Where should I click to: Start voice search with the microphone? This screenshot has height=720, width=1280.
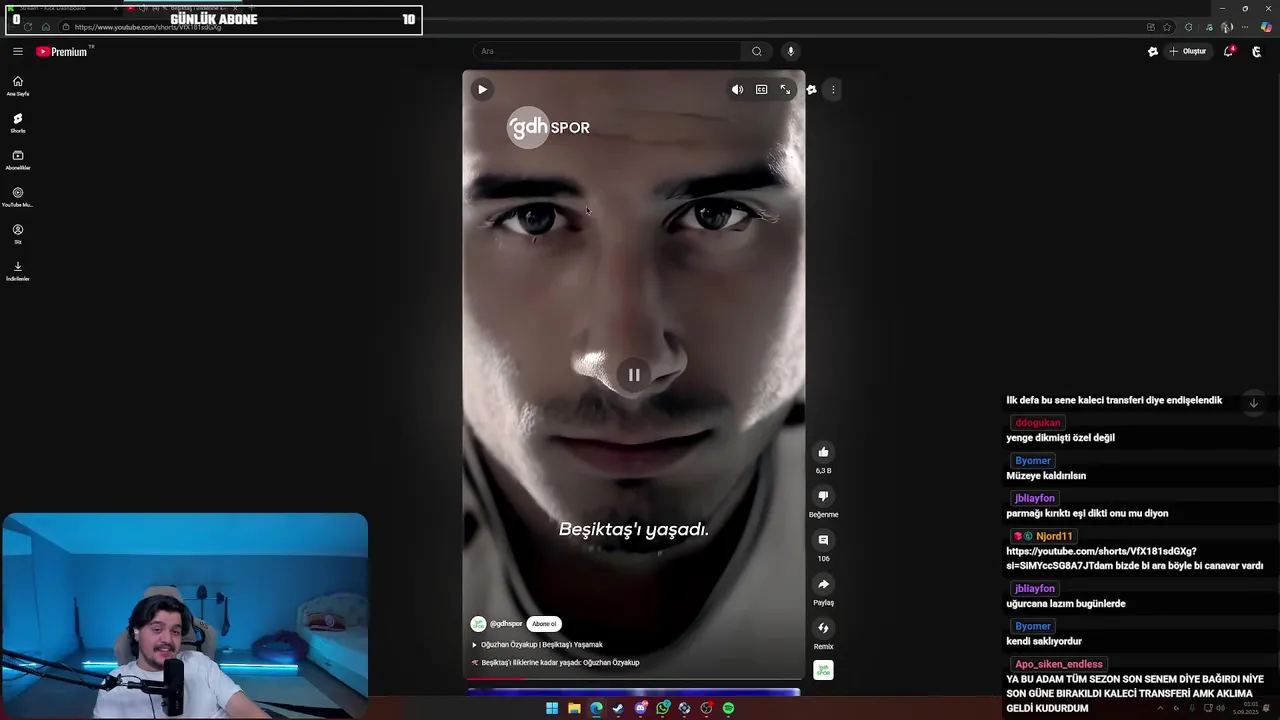(x=790, y=51)
